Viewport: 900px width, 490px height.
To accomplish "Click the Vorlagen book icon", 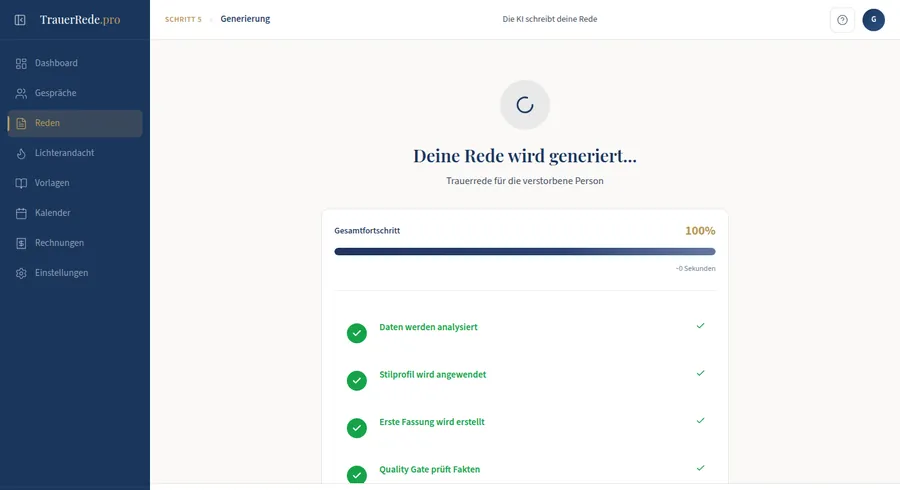I will (21, 183).
